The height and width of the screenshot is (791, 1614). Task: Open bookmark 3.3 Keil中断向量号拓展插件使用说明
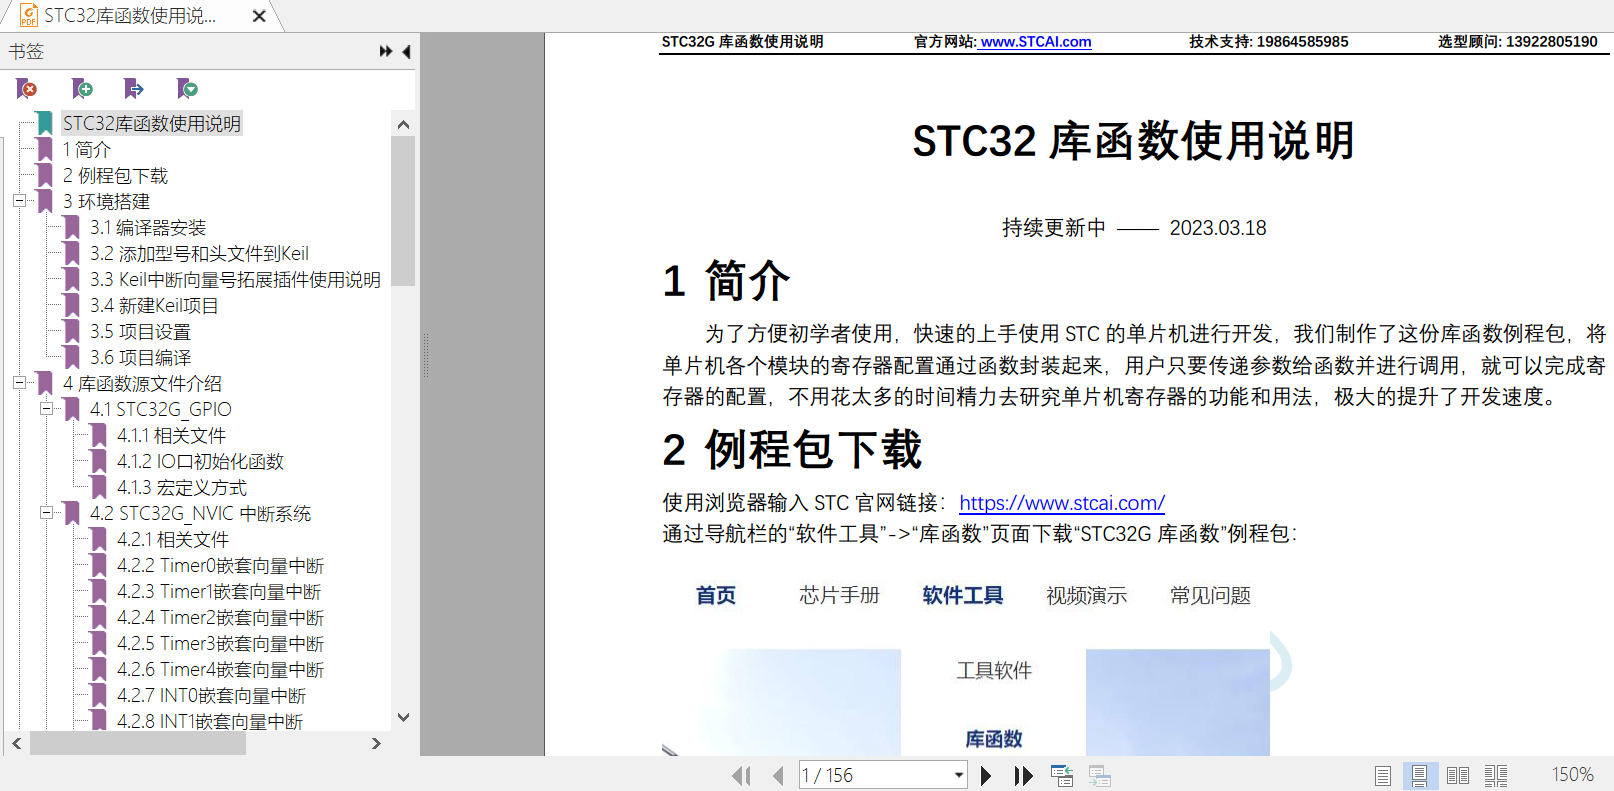click(x=235, y=279)
